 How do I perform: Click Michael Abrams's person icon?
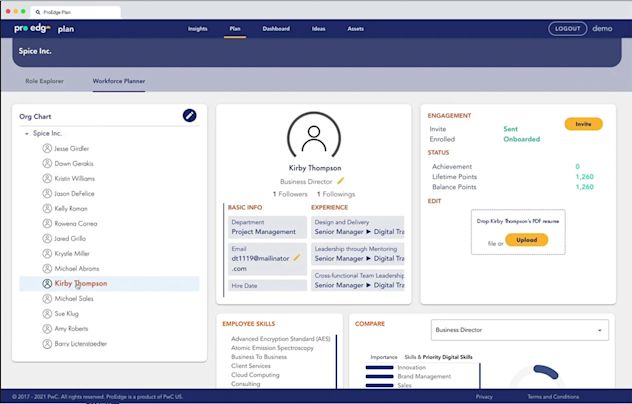tap(47, 269)
